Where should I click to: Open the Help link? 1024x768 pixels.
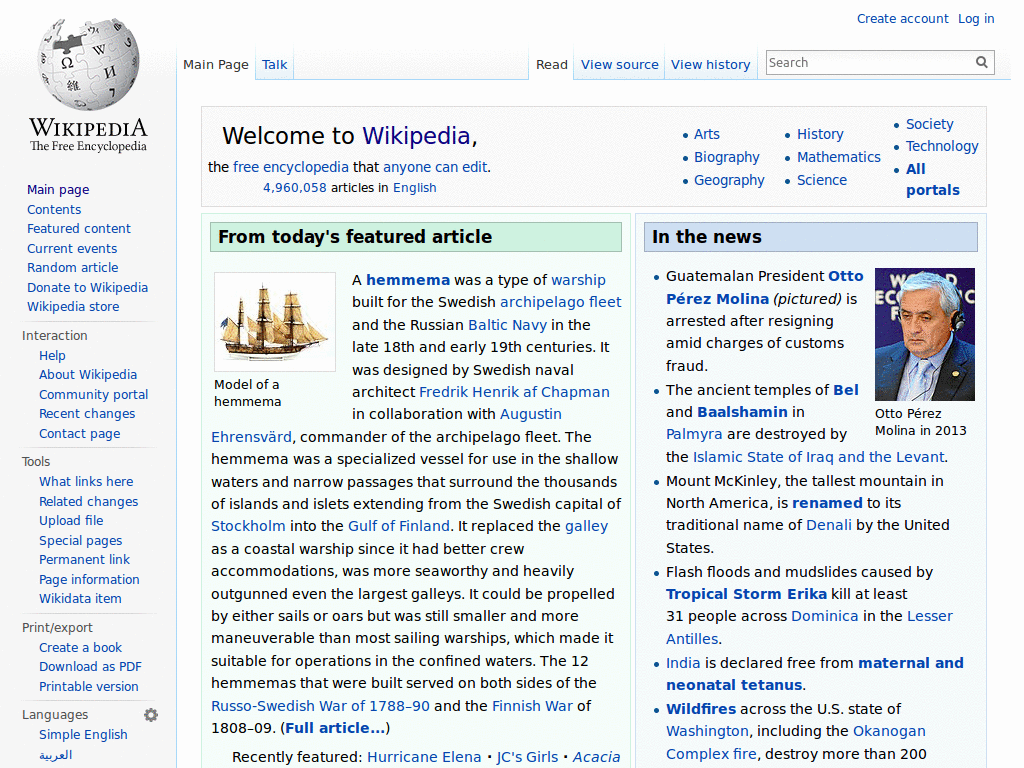(x=52, y=356)
